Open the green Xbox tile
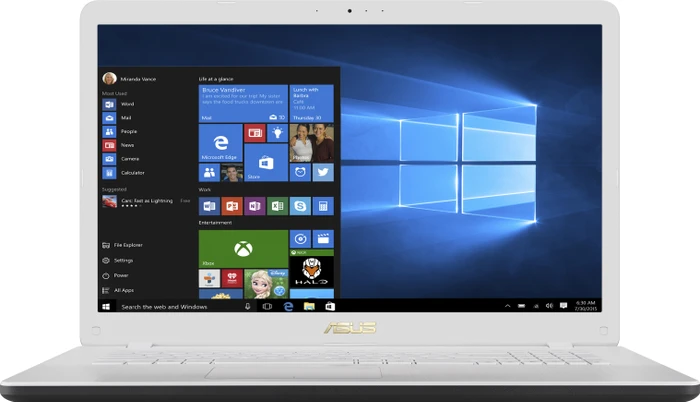This screenshot has width=700, height=402. [243, 249]
